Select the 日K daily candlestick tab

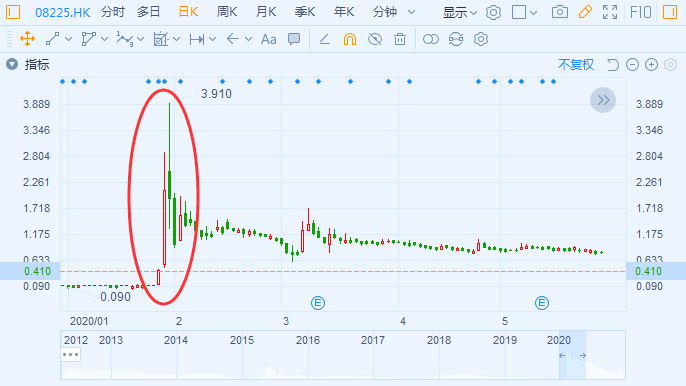(x=189, y=12)
